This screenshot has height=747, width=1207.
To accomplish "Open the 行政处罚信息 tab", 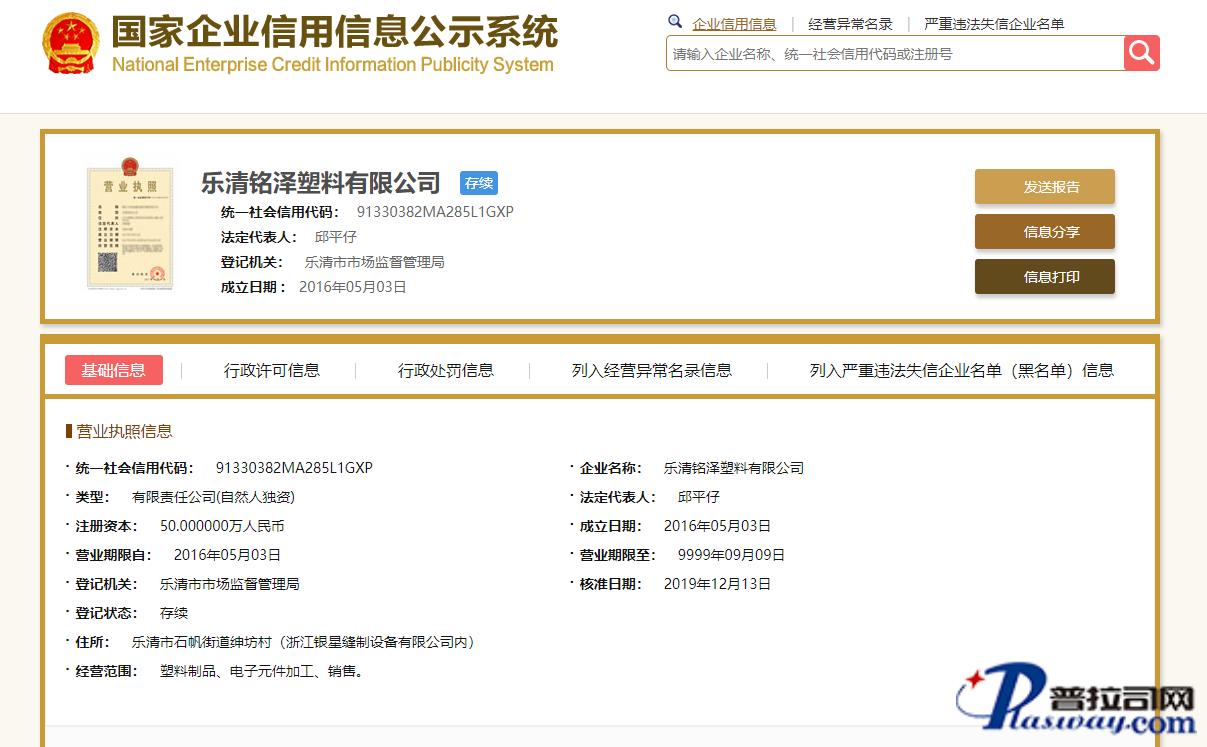I will click(445, 370).
